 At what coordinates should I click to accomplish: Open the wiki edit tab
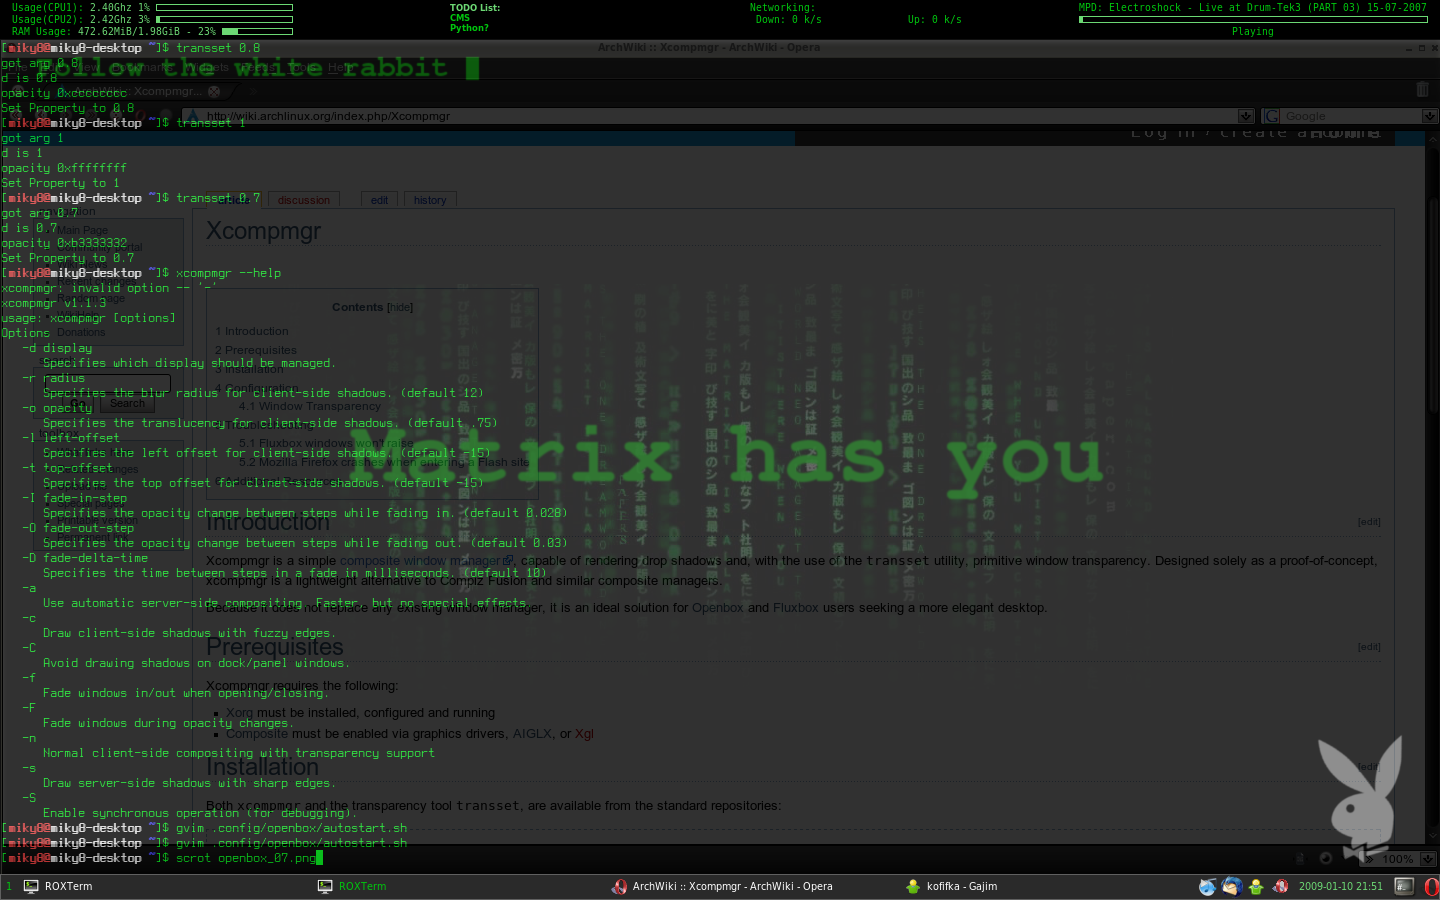pyautogui.click(x=379, y=200)
